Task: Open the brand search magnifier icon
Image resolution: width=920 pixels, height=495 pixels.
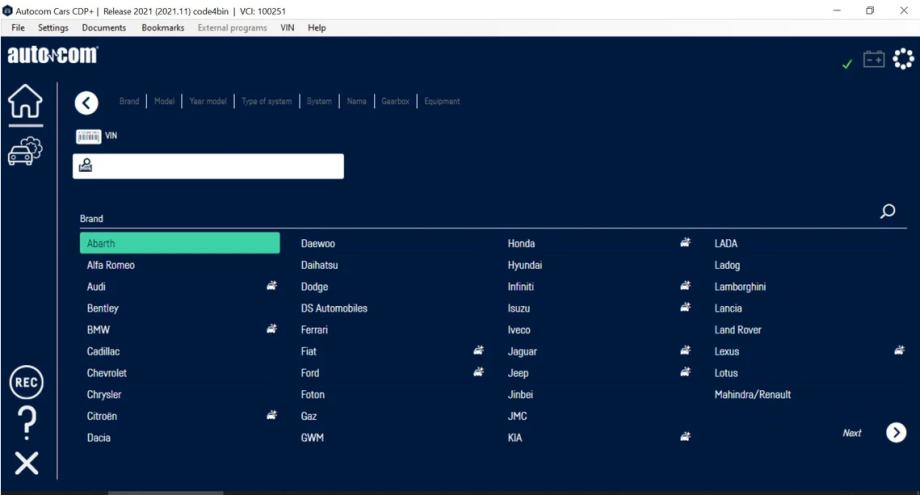Action: point(887,211)
